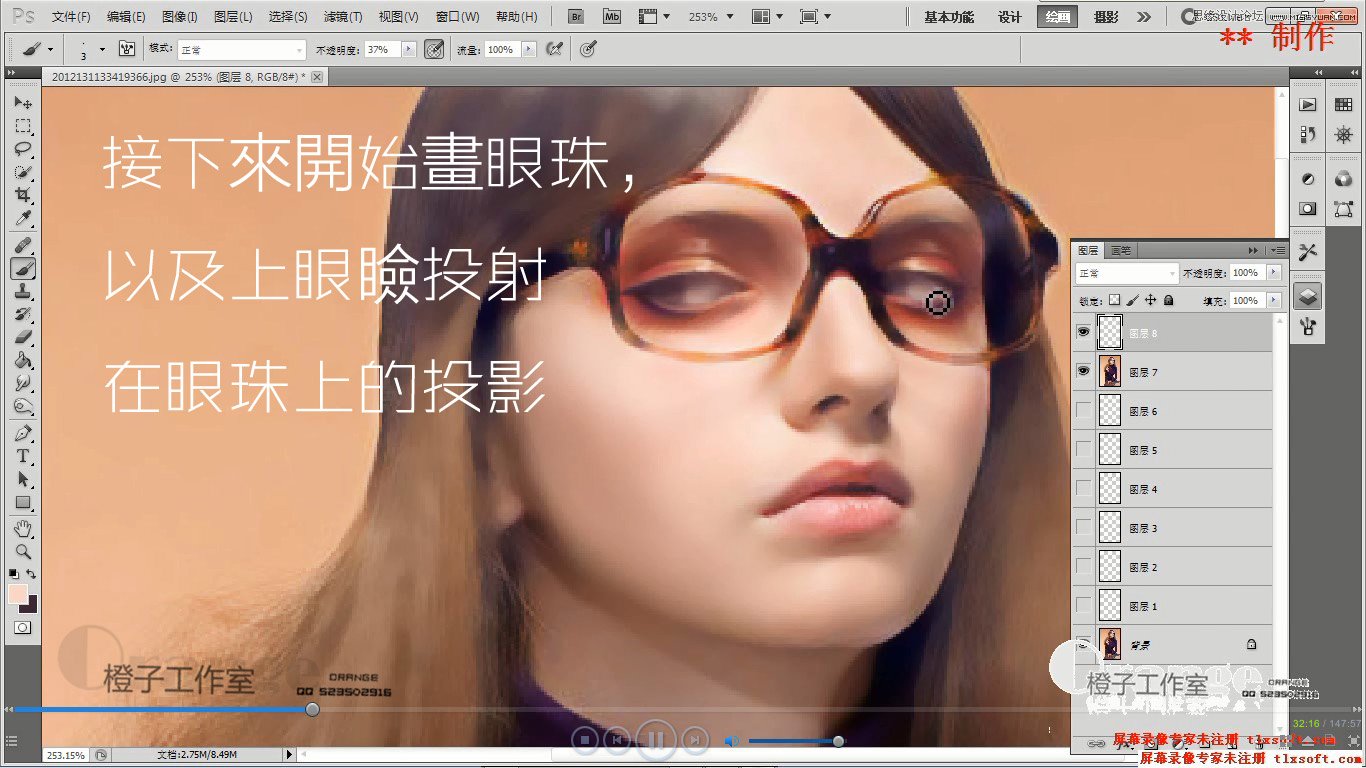The image size is (1366, 768).
Task: Toggle tablet pressure for opacity
Action: tap(434, 48)
